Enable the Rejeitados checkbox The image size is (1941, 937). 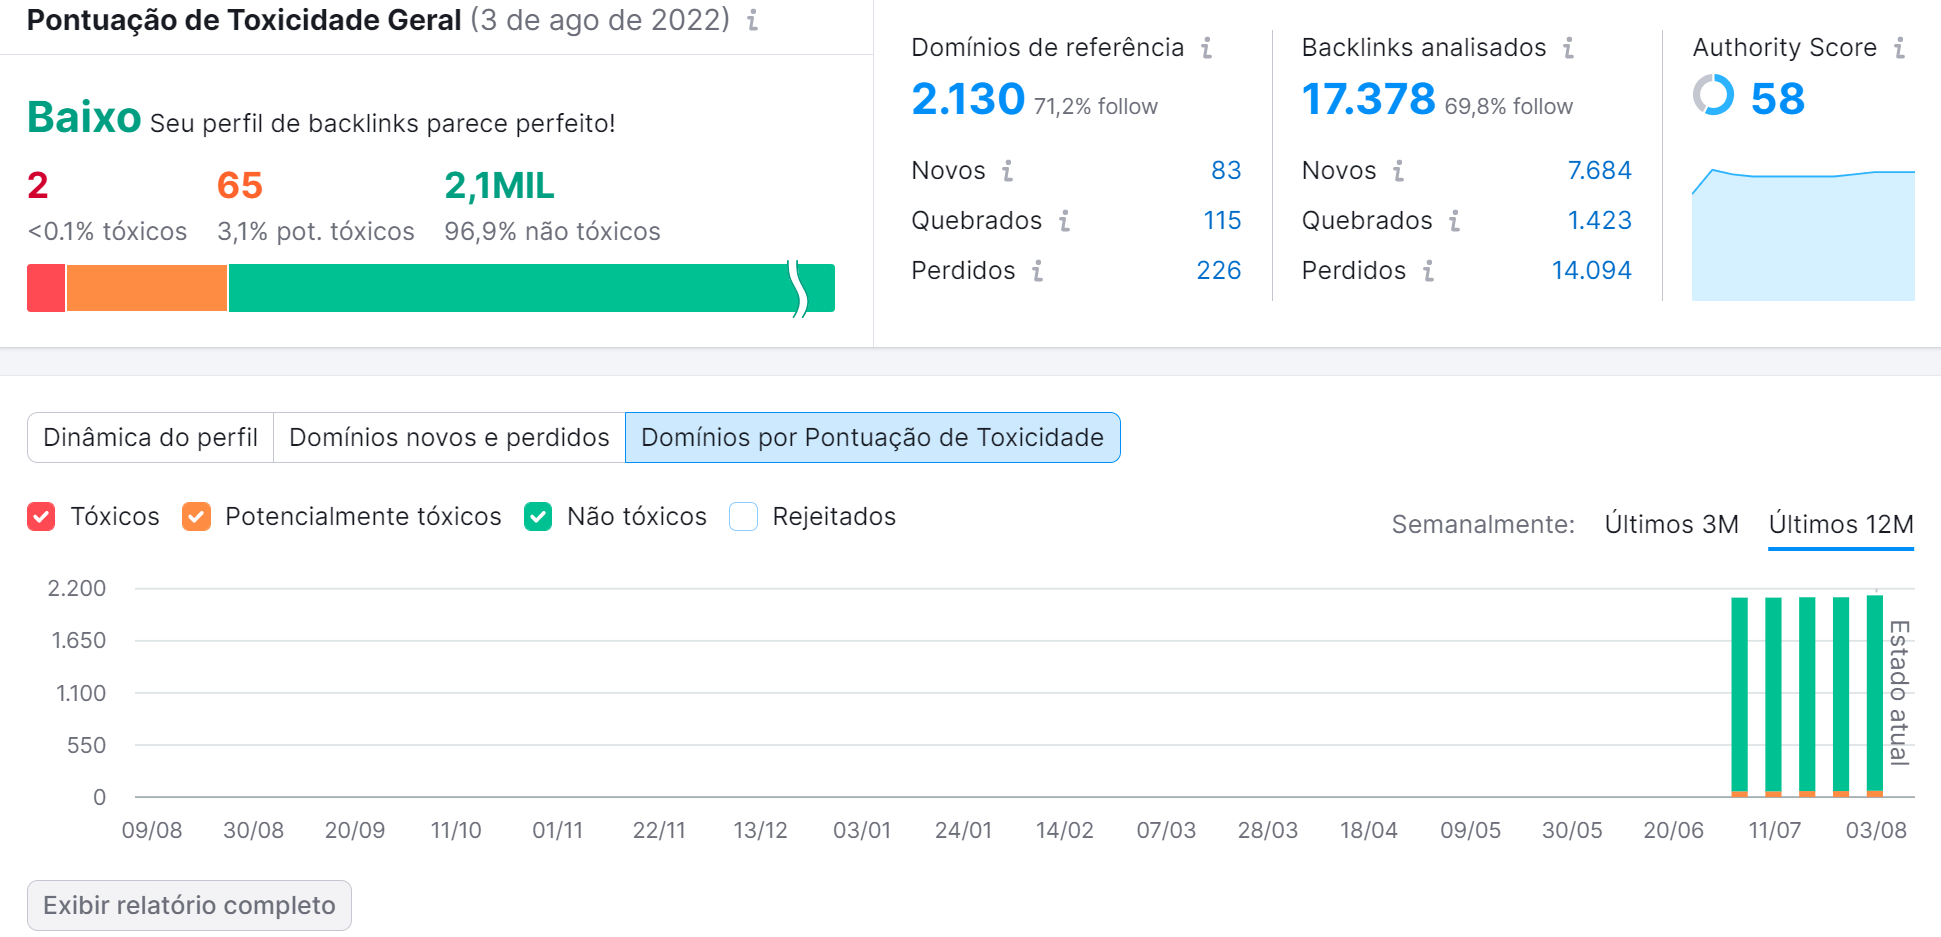pos(743,517)
